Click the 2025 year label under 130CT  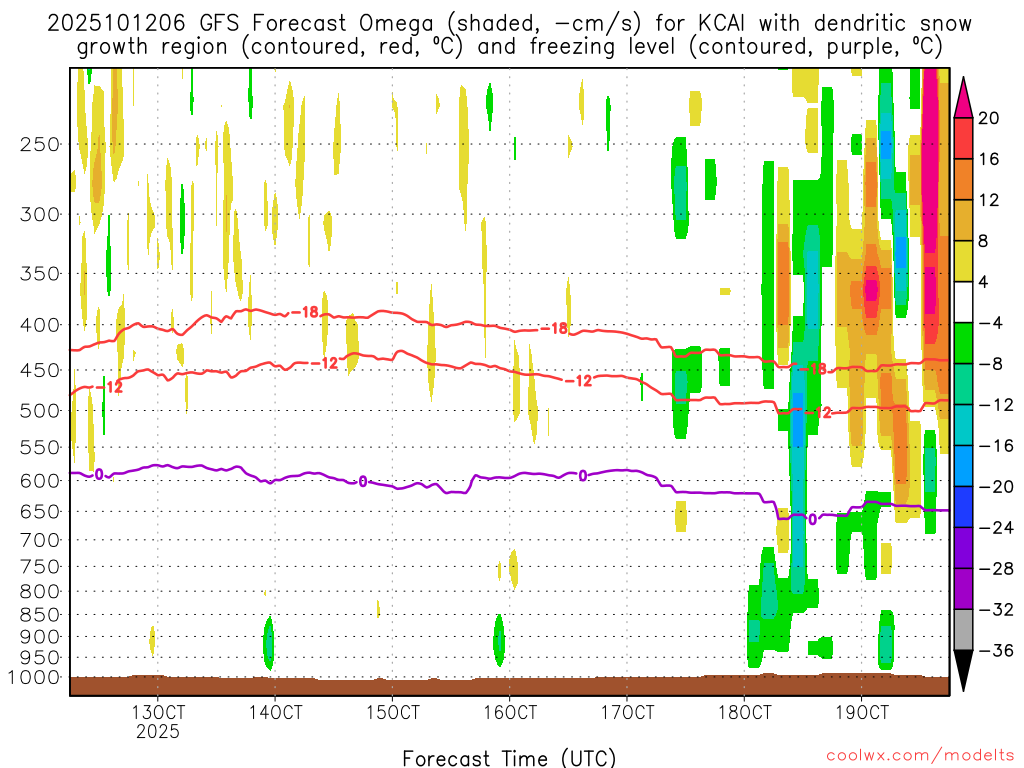157,731
